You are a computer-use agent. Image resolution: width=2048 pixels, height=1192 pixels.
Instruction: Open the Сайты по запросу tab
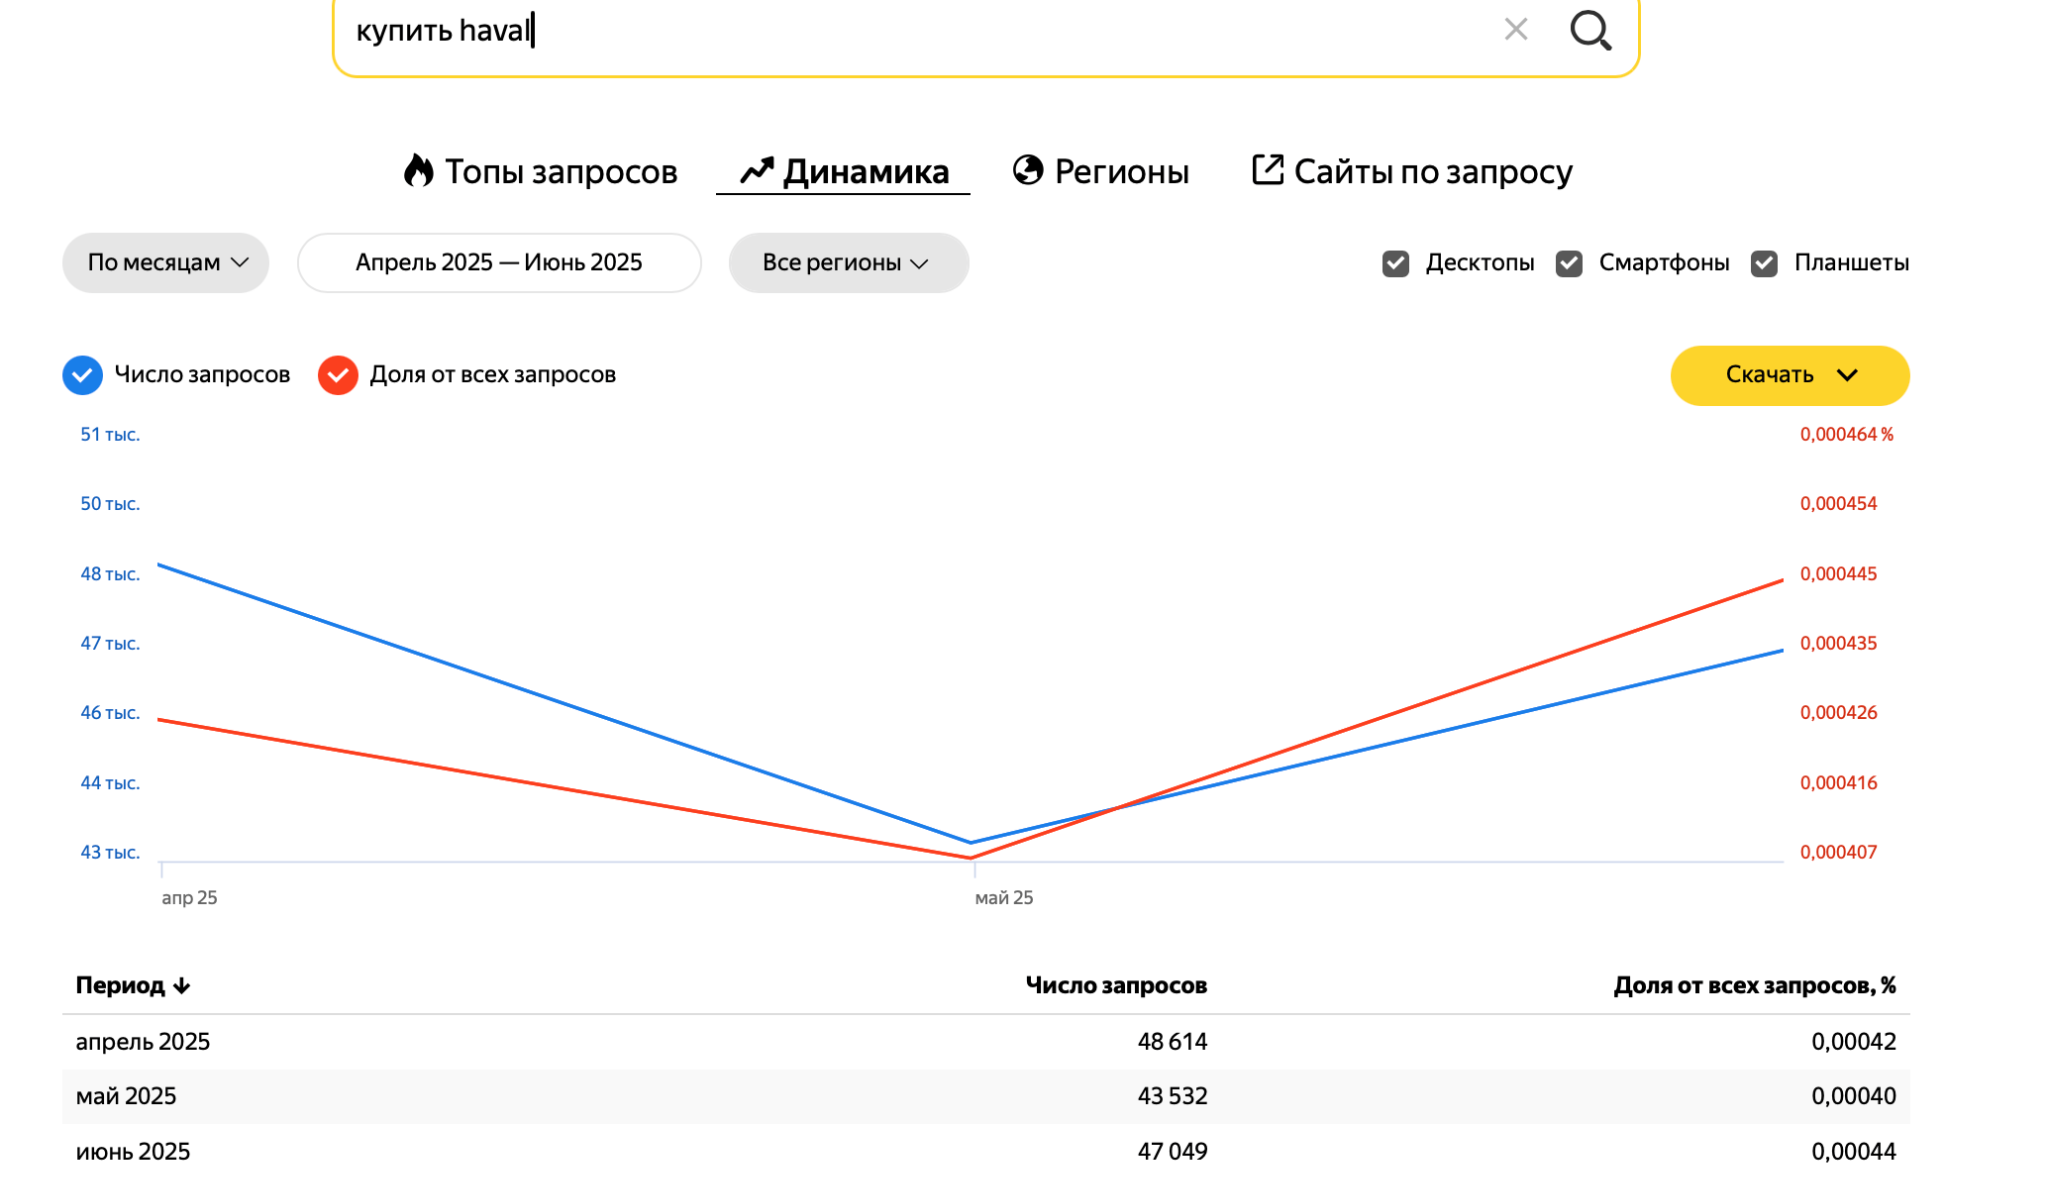click(1412, 171)
